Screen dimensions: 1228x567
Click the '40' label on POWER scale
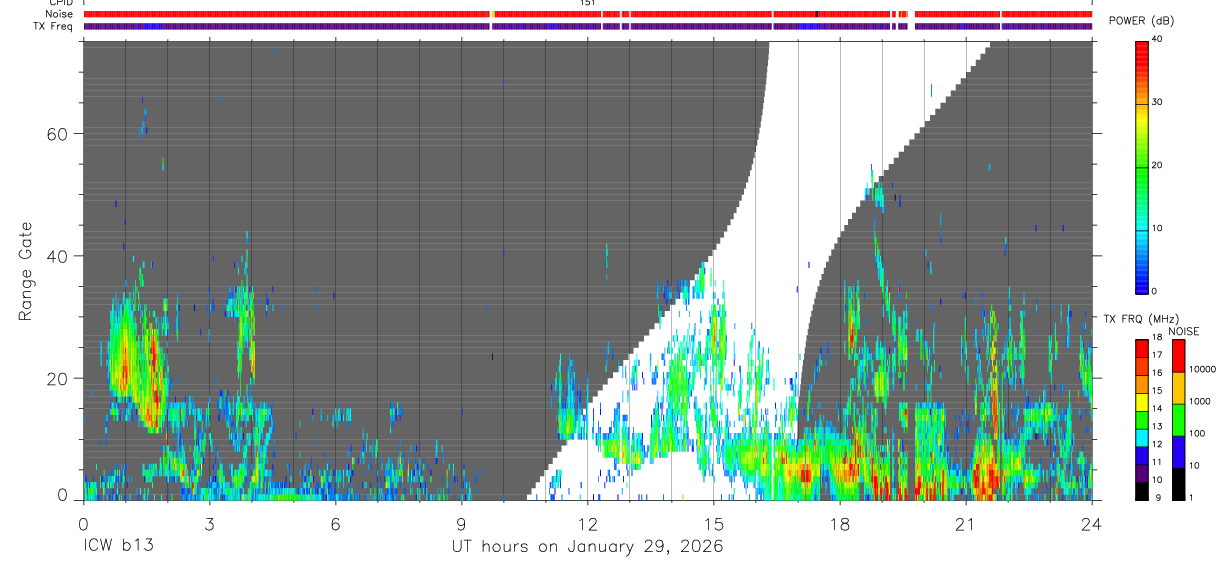(x=1157, y=40)
